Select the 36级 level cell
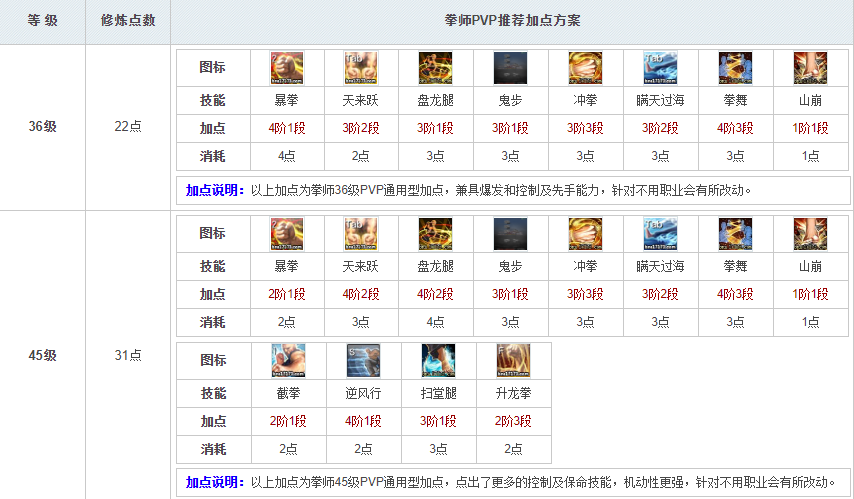 tap(42, 126)
